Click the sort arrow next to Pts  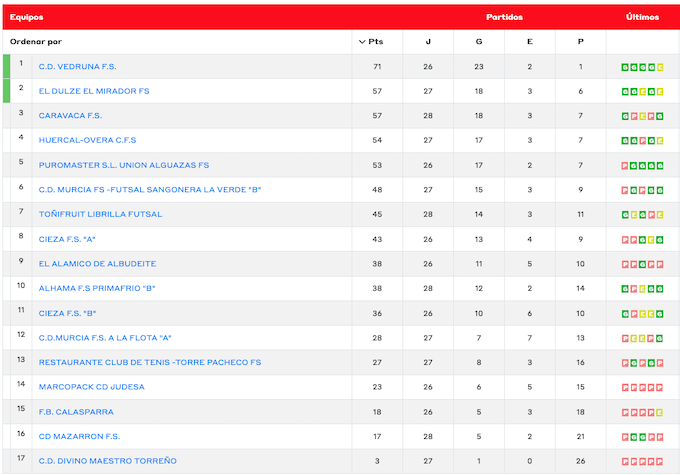[361, 42]
